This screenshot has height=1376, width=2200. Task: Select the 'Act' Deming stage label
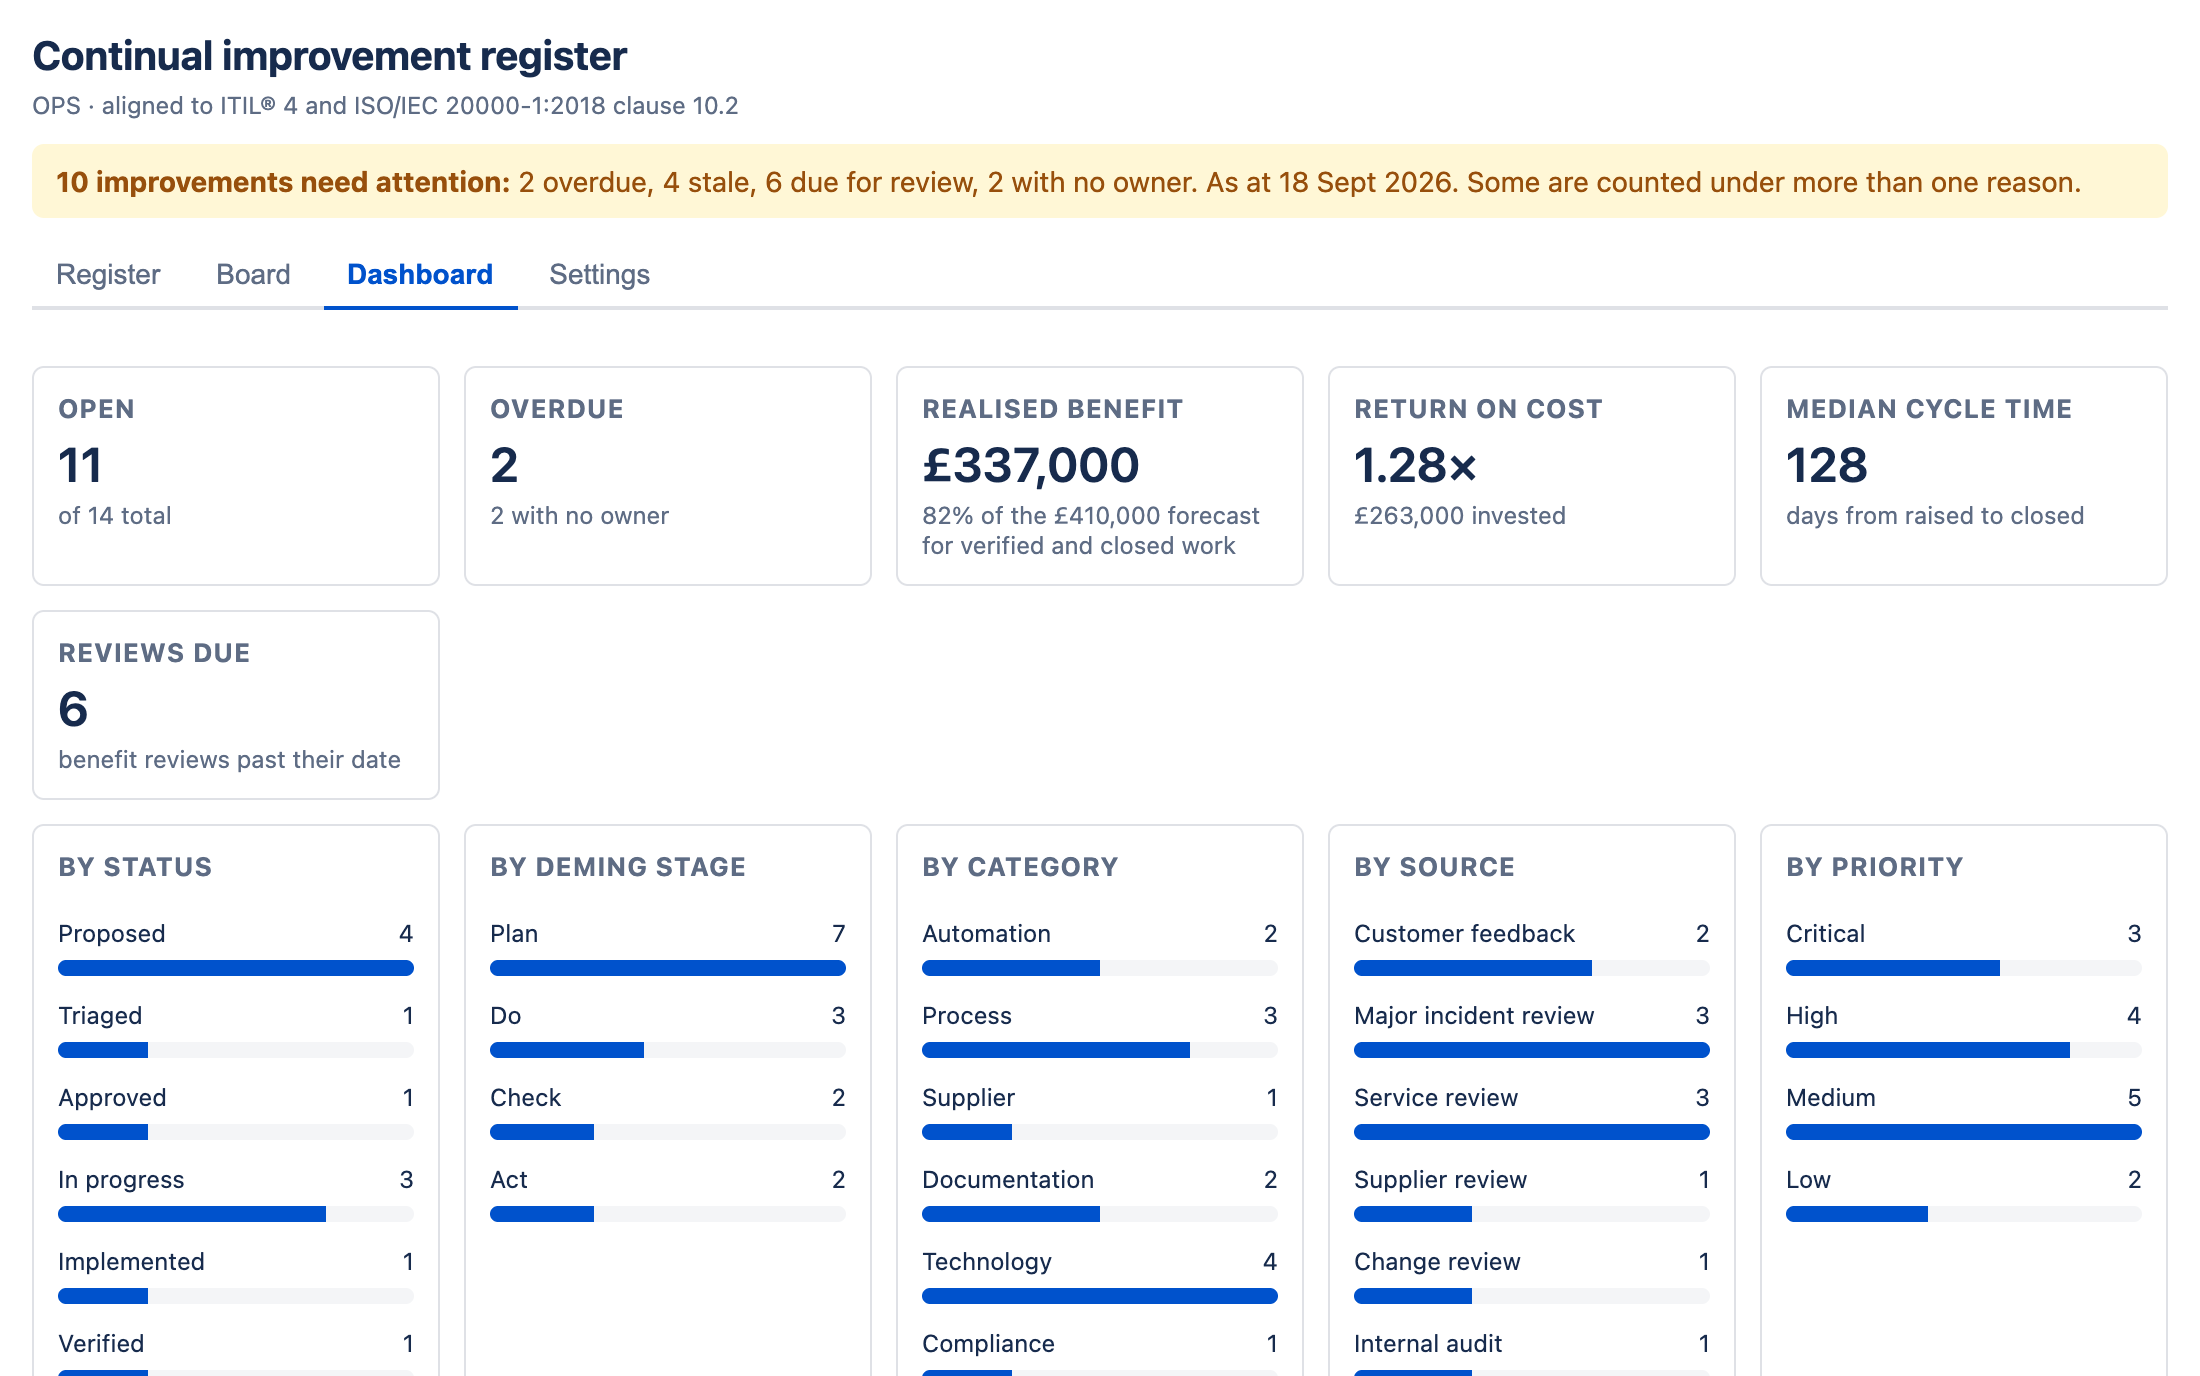pos(509,1180)
